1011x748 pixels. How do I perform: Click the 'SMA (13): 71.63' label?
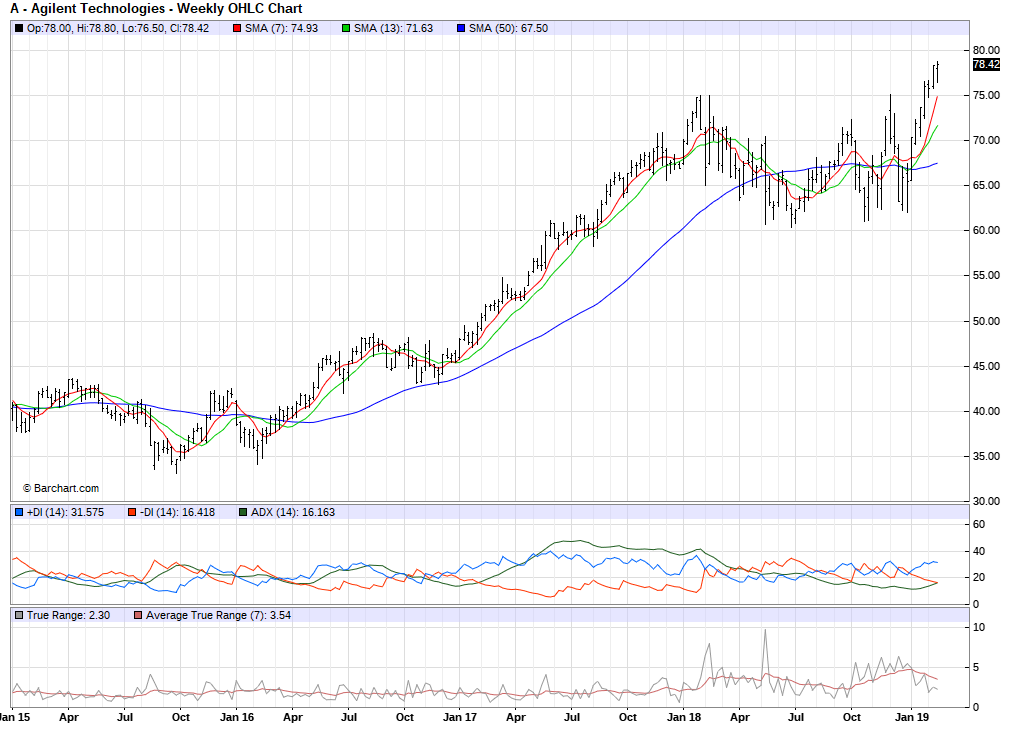[x=393, y=28]
